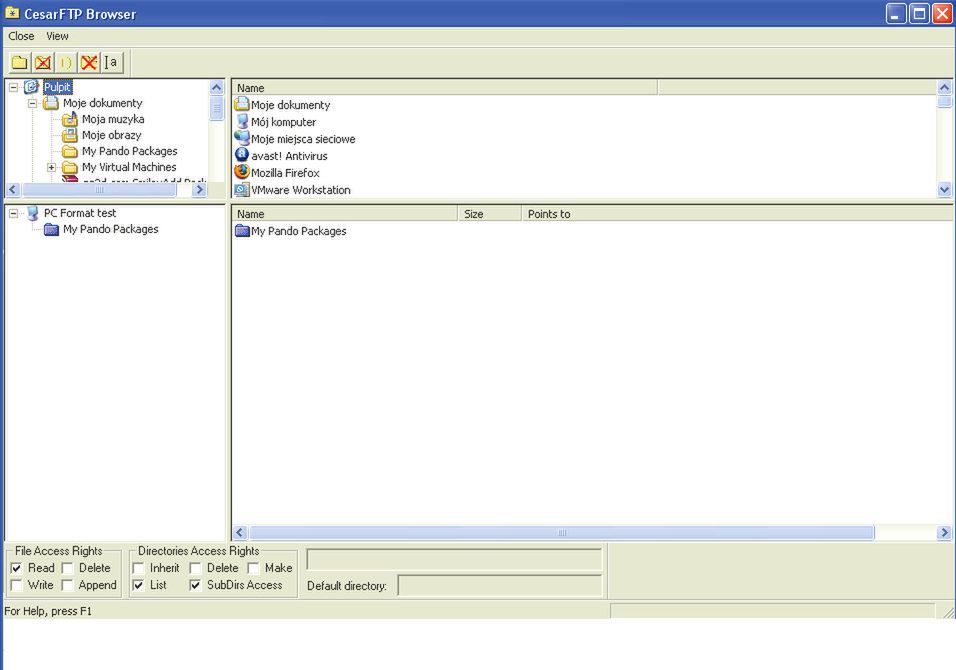Untick the SubDirs Access checkbox

coord(195,585)
